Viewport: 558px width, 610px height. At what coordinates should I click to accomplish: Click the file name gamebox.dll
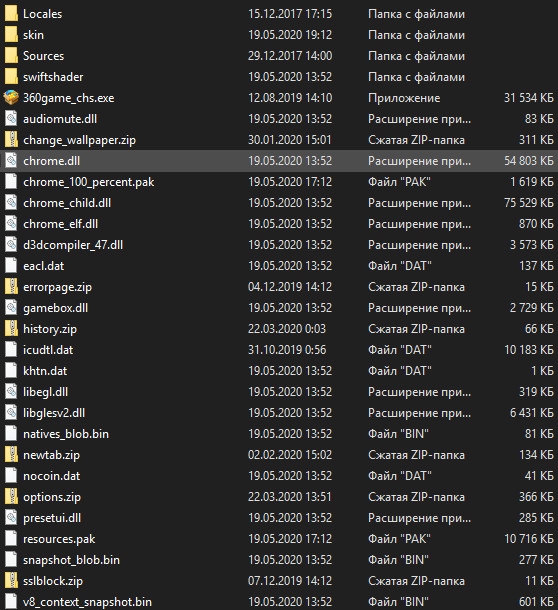click(x=55, y=308)
